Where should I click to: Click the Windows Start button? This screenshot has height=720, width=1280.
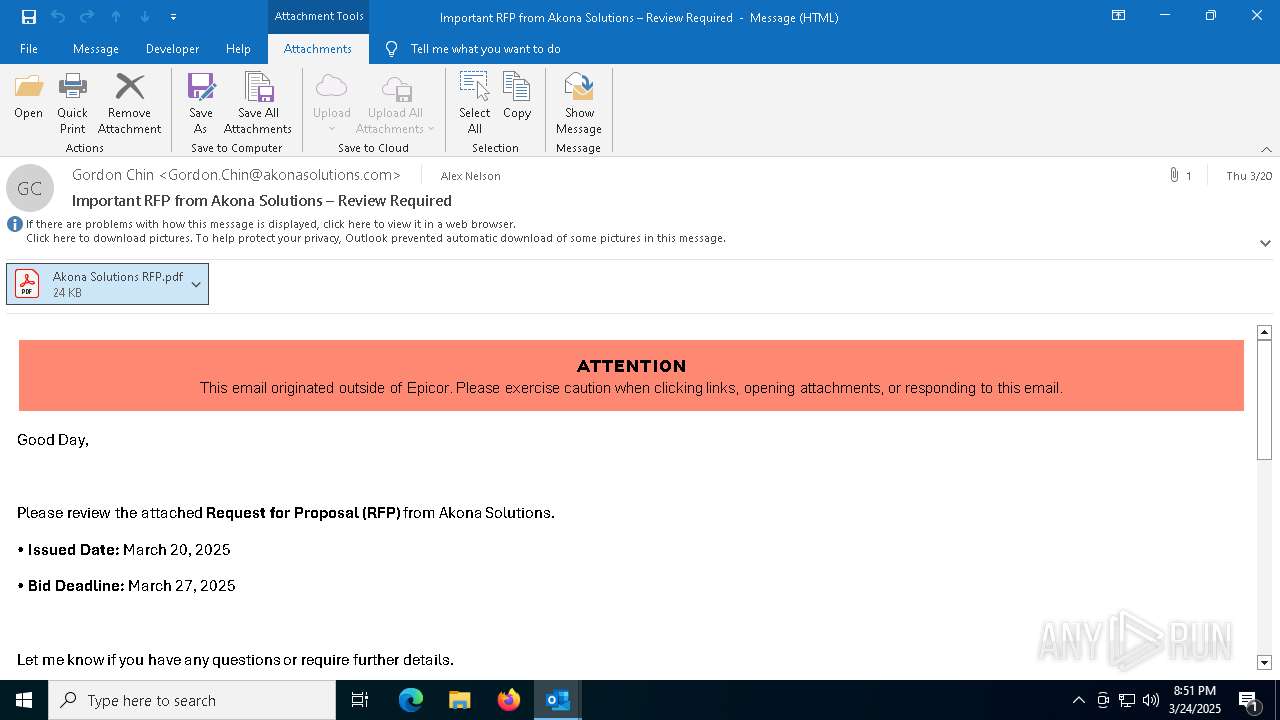click(x=24, y=700)
